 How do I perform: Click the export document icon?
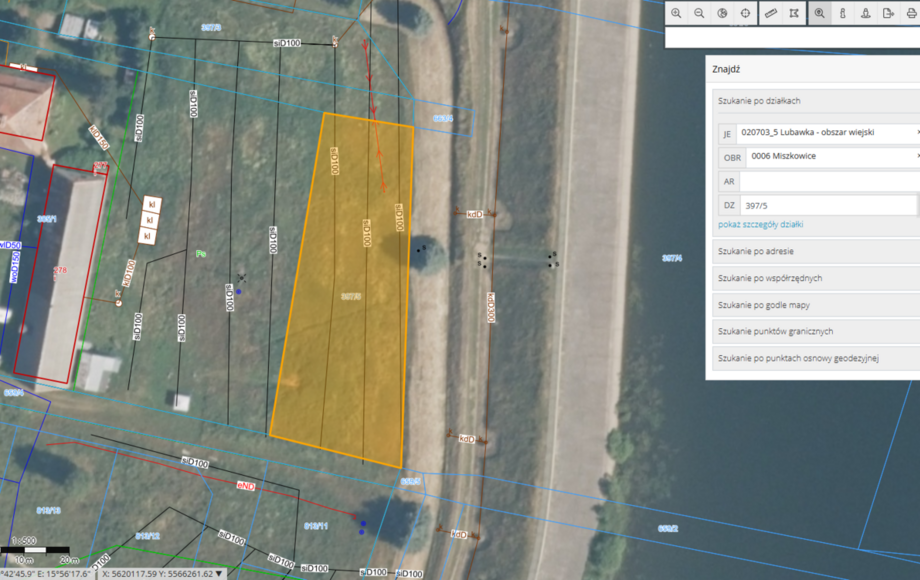click(888, 13)
